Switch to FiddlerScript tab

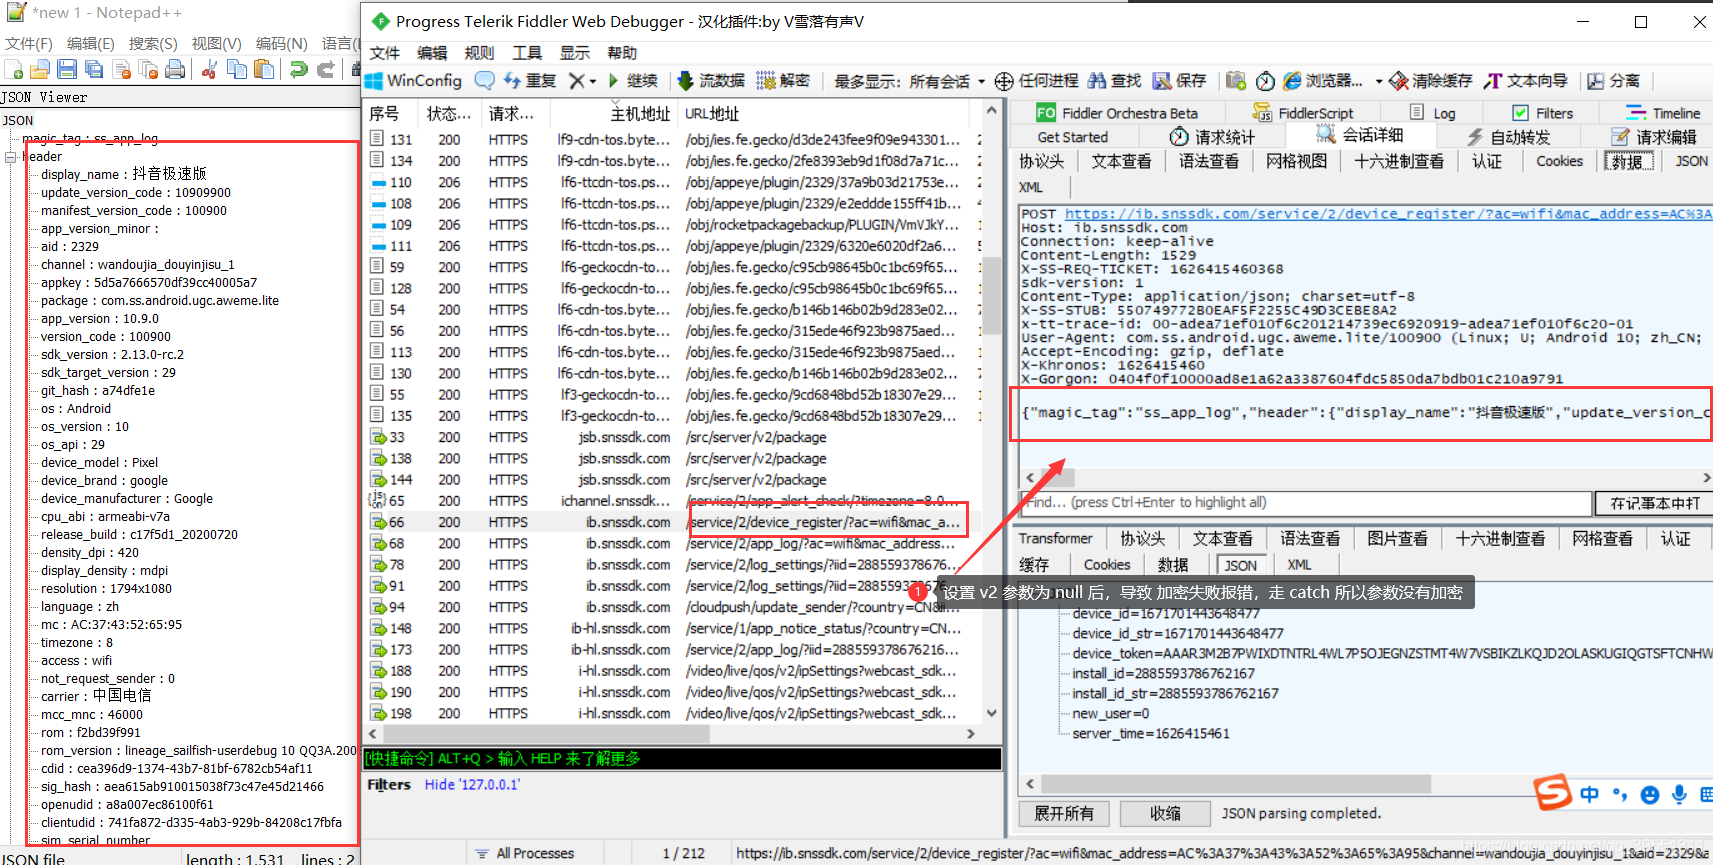tap(1303, 113)
